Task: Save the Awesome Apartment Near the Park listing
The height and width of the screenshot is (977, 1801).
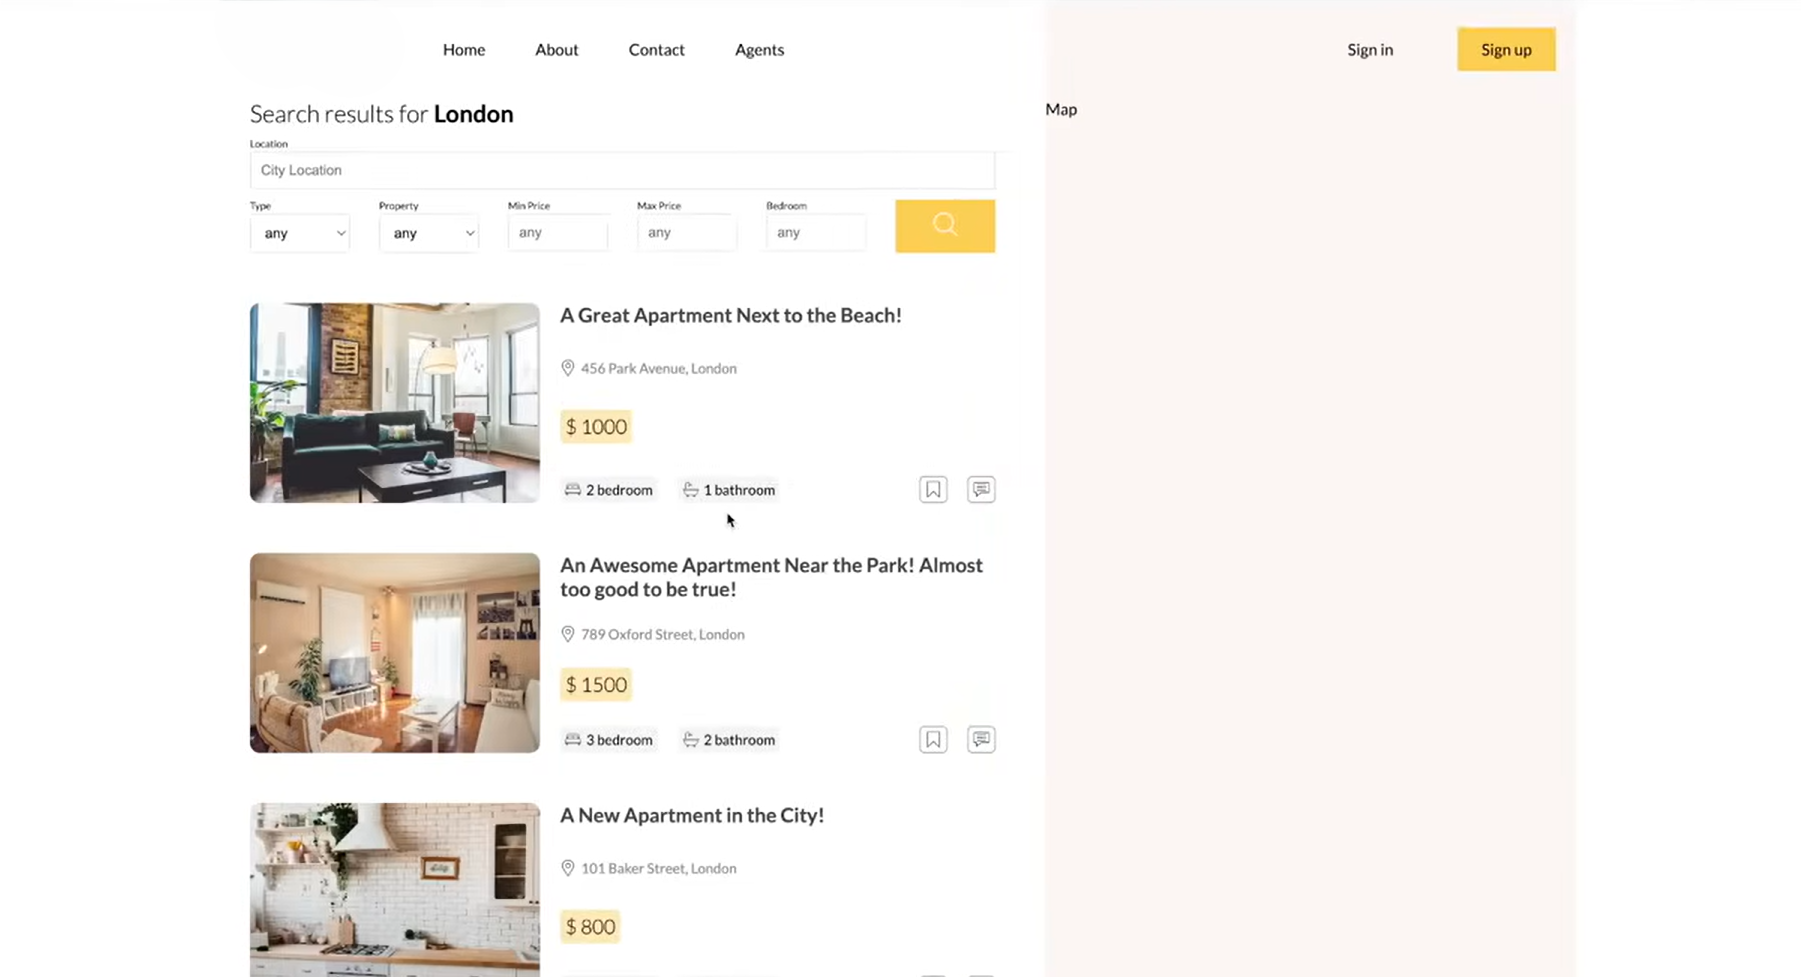Action: [x=933, y=739]
